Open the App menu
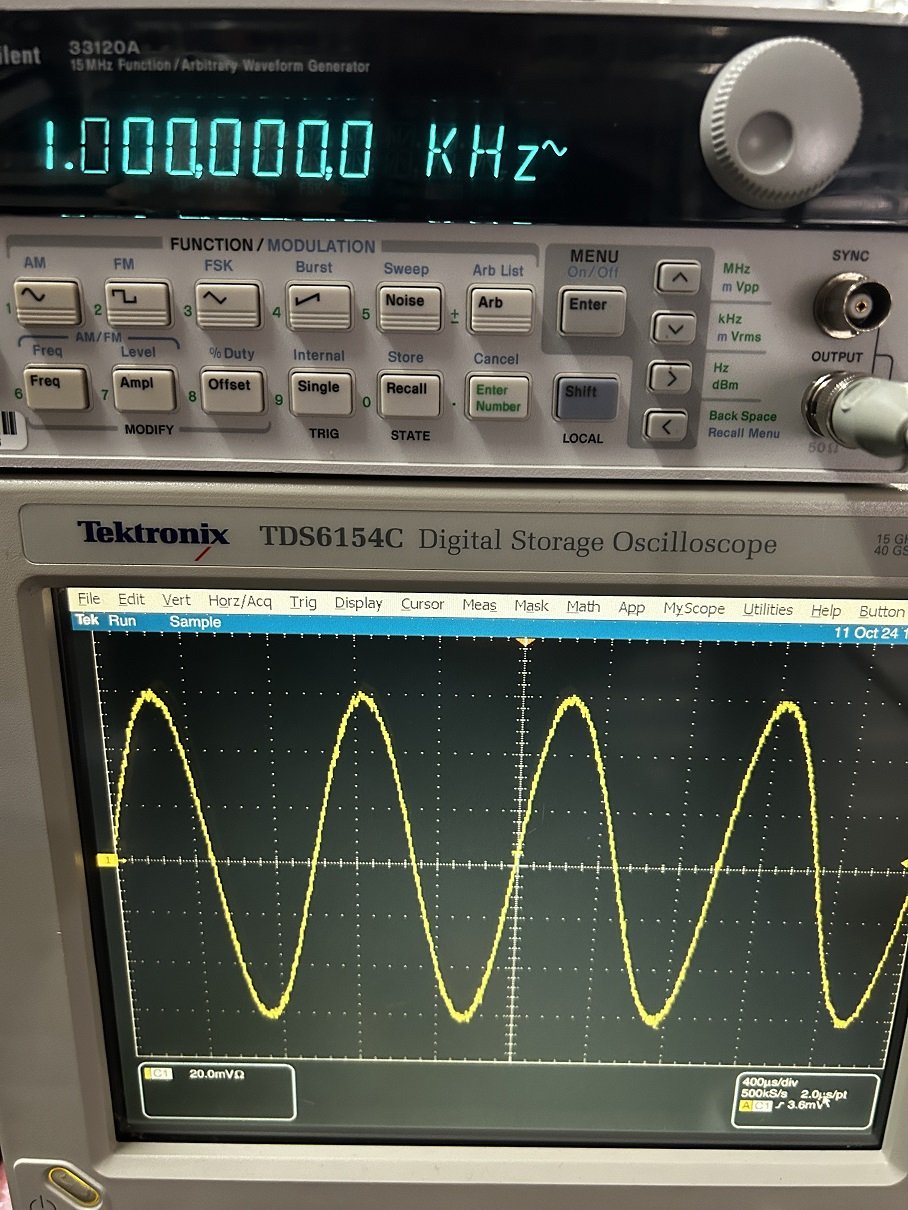Image resolution: width=908 pixels, height=1210 pixels. pyautogui.click(x=632, y=607)
